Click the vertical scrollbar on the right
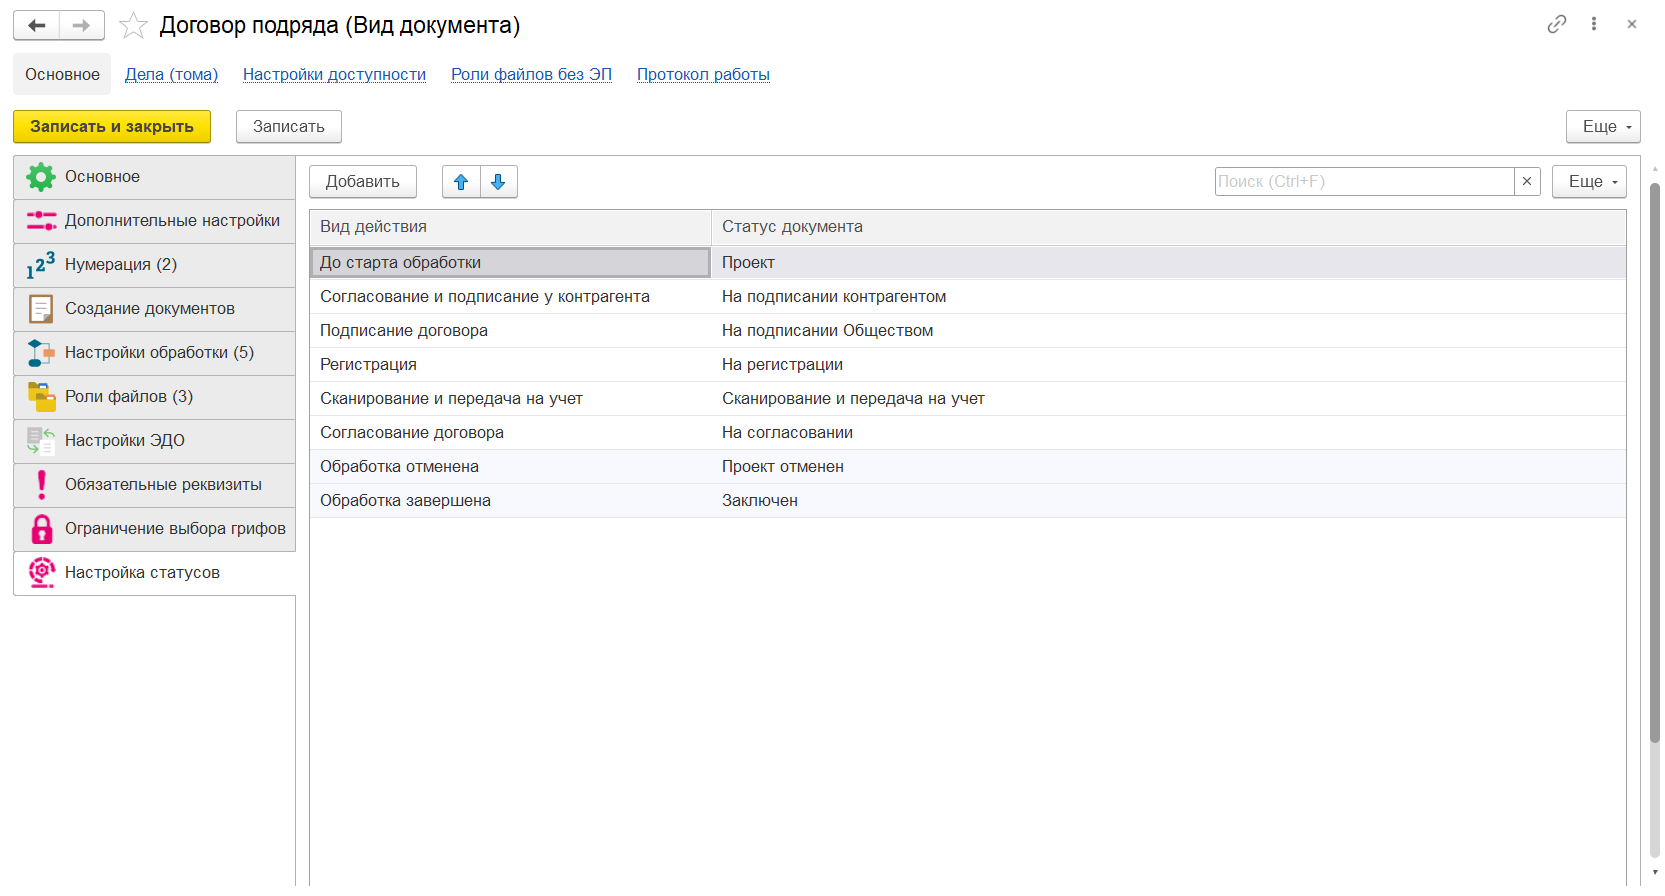 [1655, 460]
